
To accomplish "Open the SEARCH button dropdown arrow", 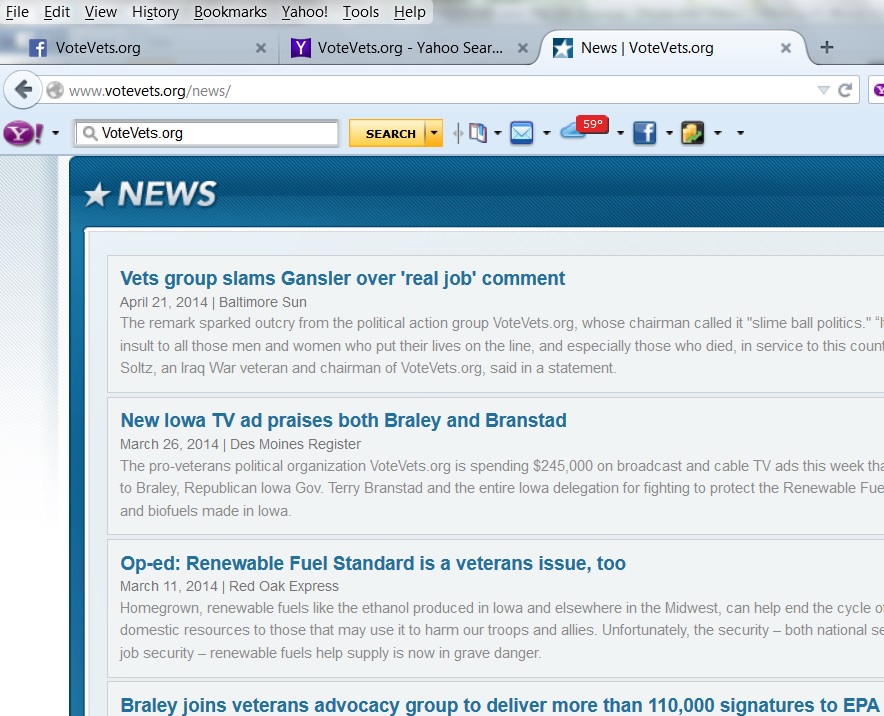I will 433,133.
